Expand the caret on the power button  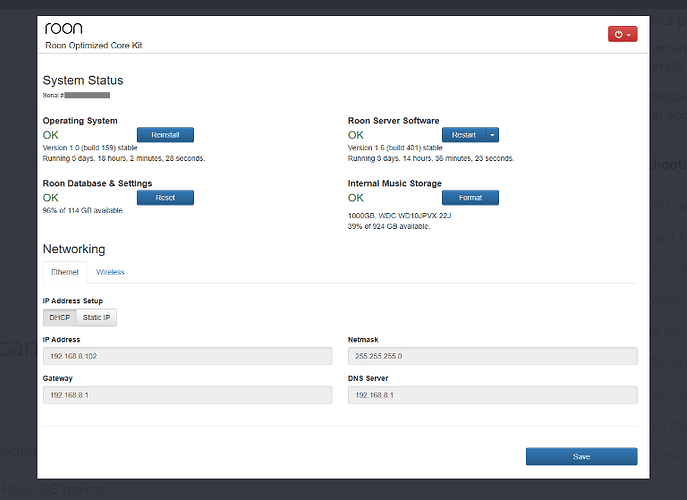pos(629,34)
